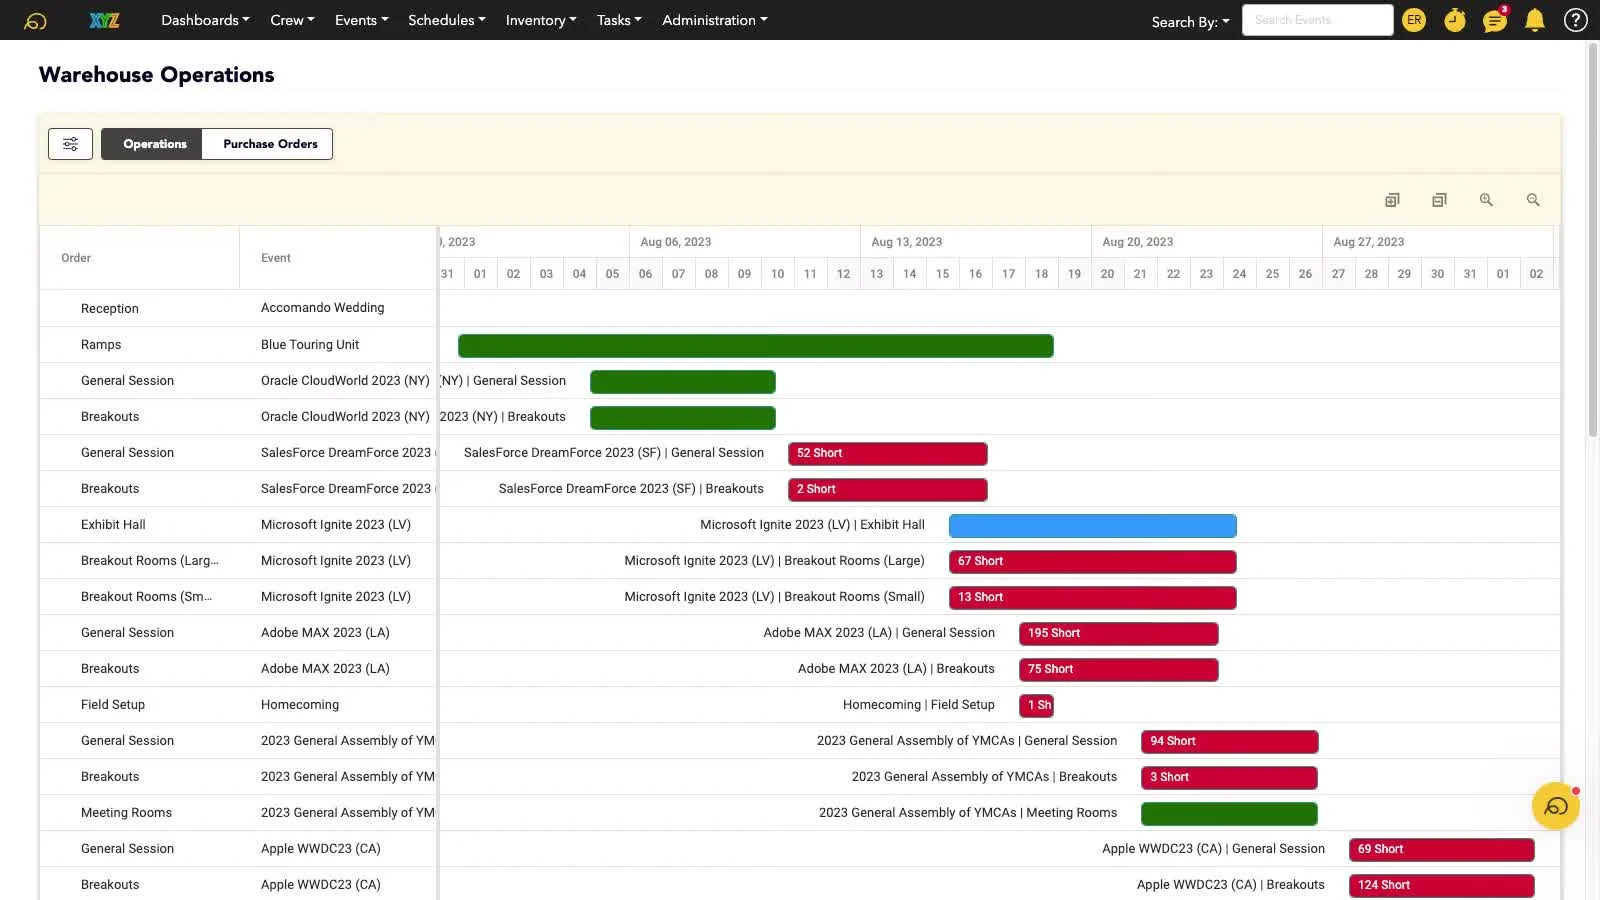Open the notifications bell
This screenshot has width=1600, height=900.
click(x=1535, y=20)
